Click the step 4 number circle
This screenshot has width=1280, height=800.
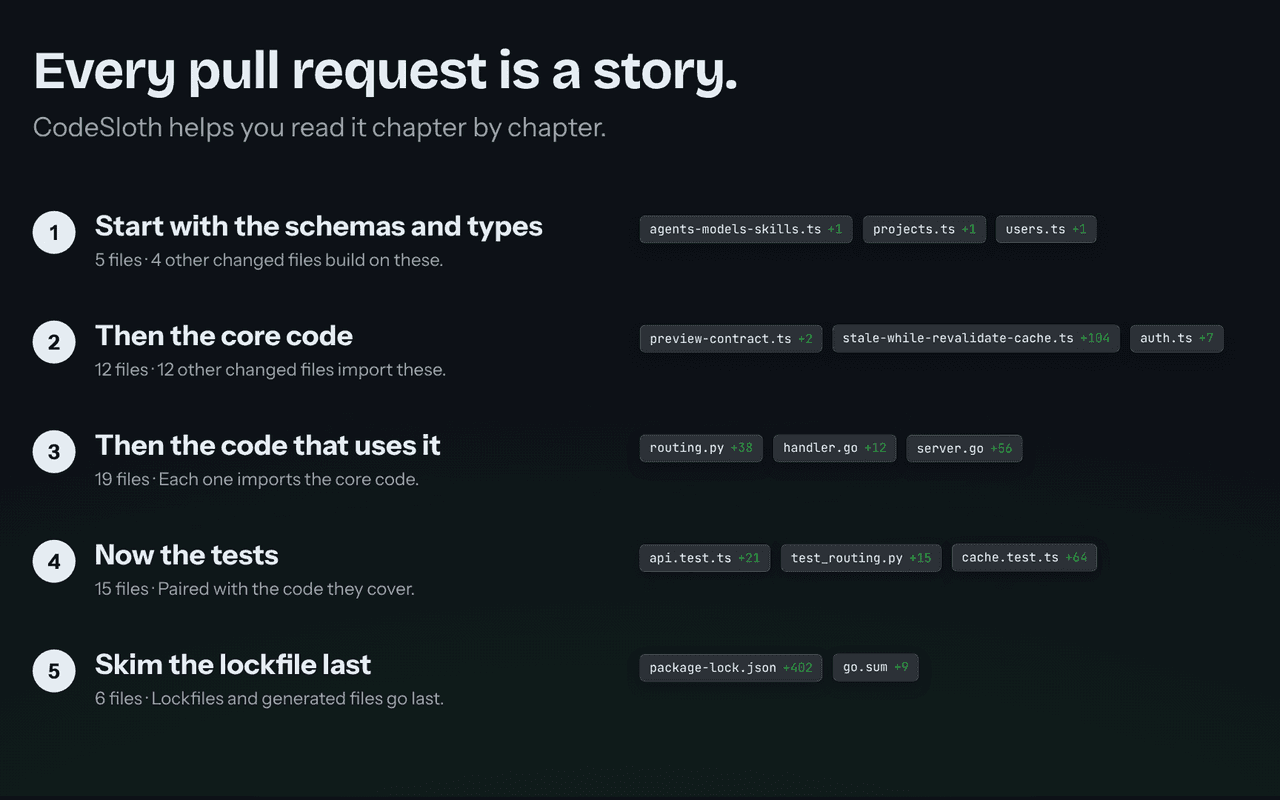[x=54, y=562]
